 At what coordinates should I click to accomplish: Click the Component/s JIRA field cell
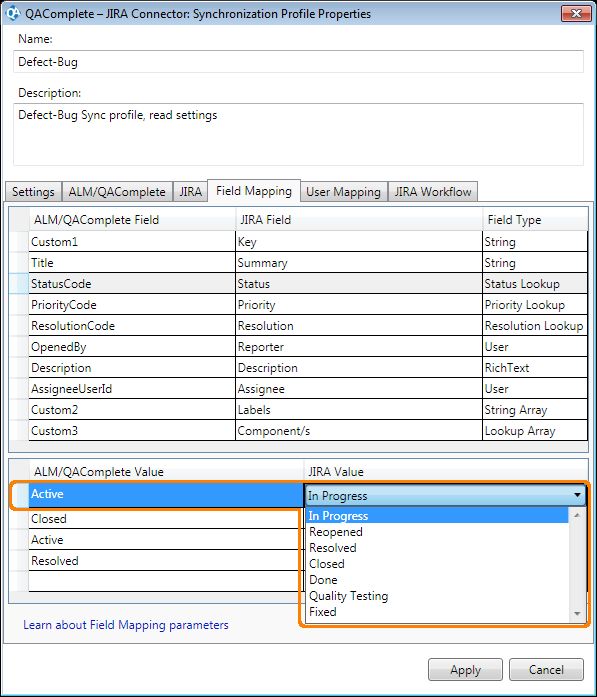pyautogui.click(x=359, y=431)
